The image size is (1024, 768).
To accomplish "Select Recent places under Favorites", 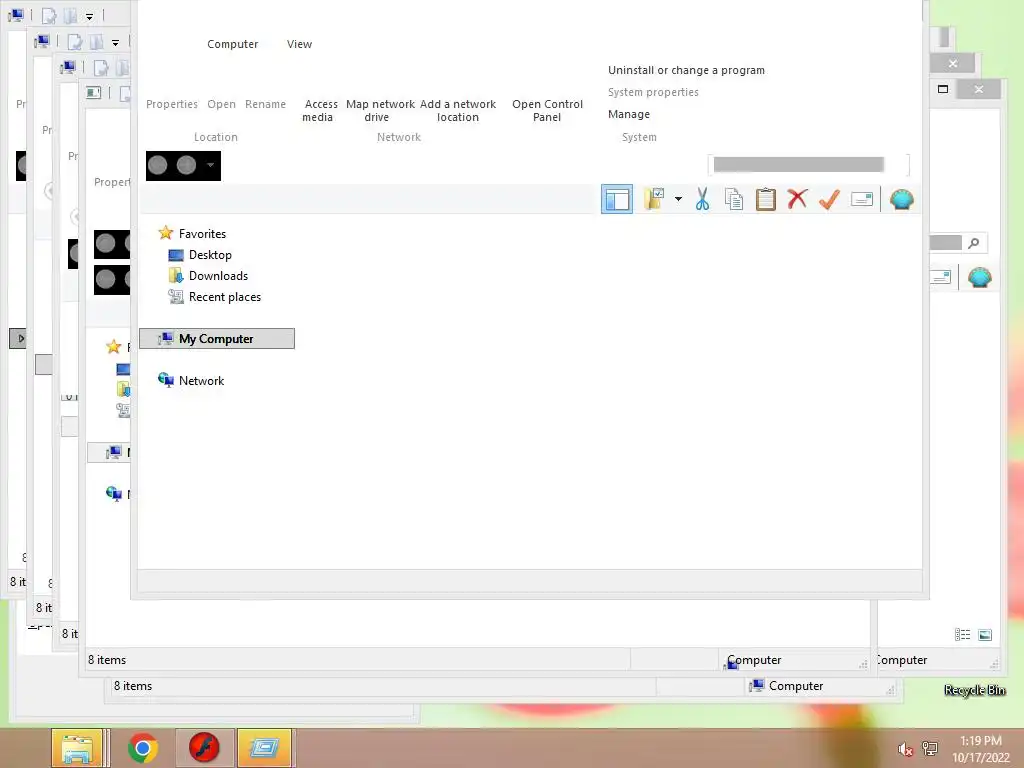I will point(225,296).
